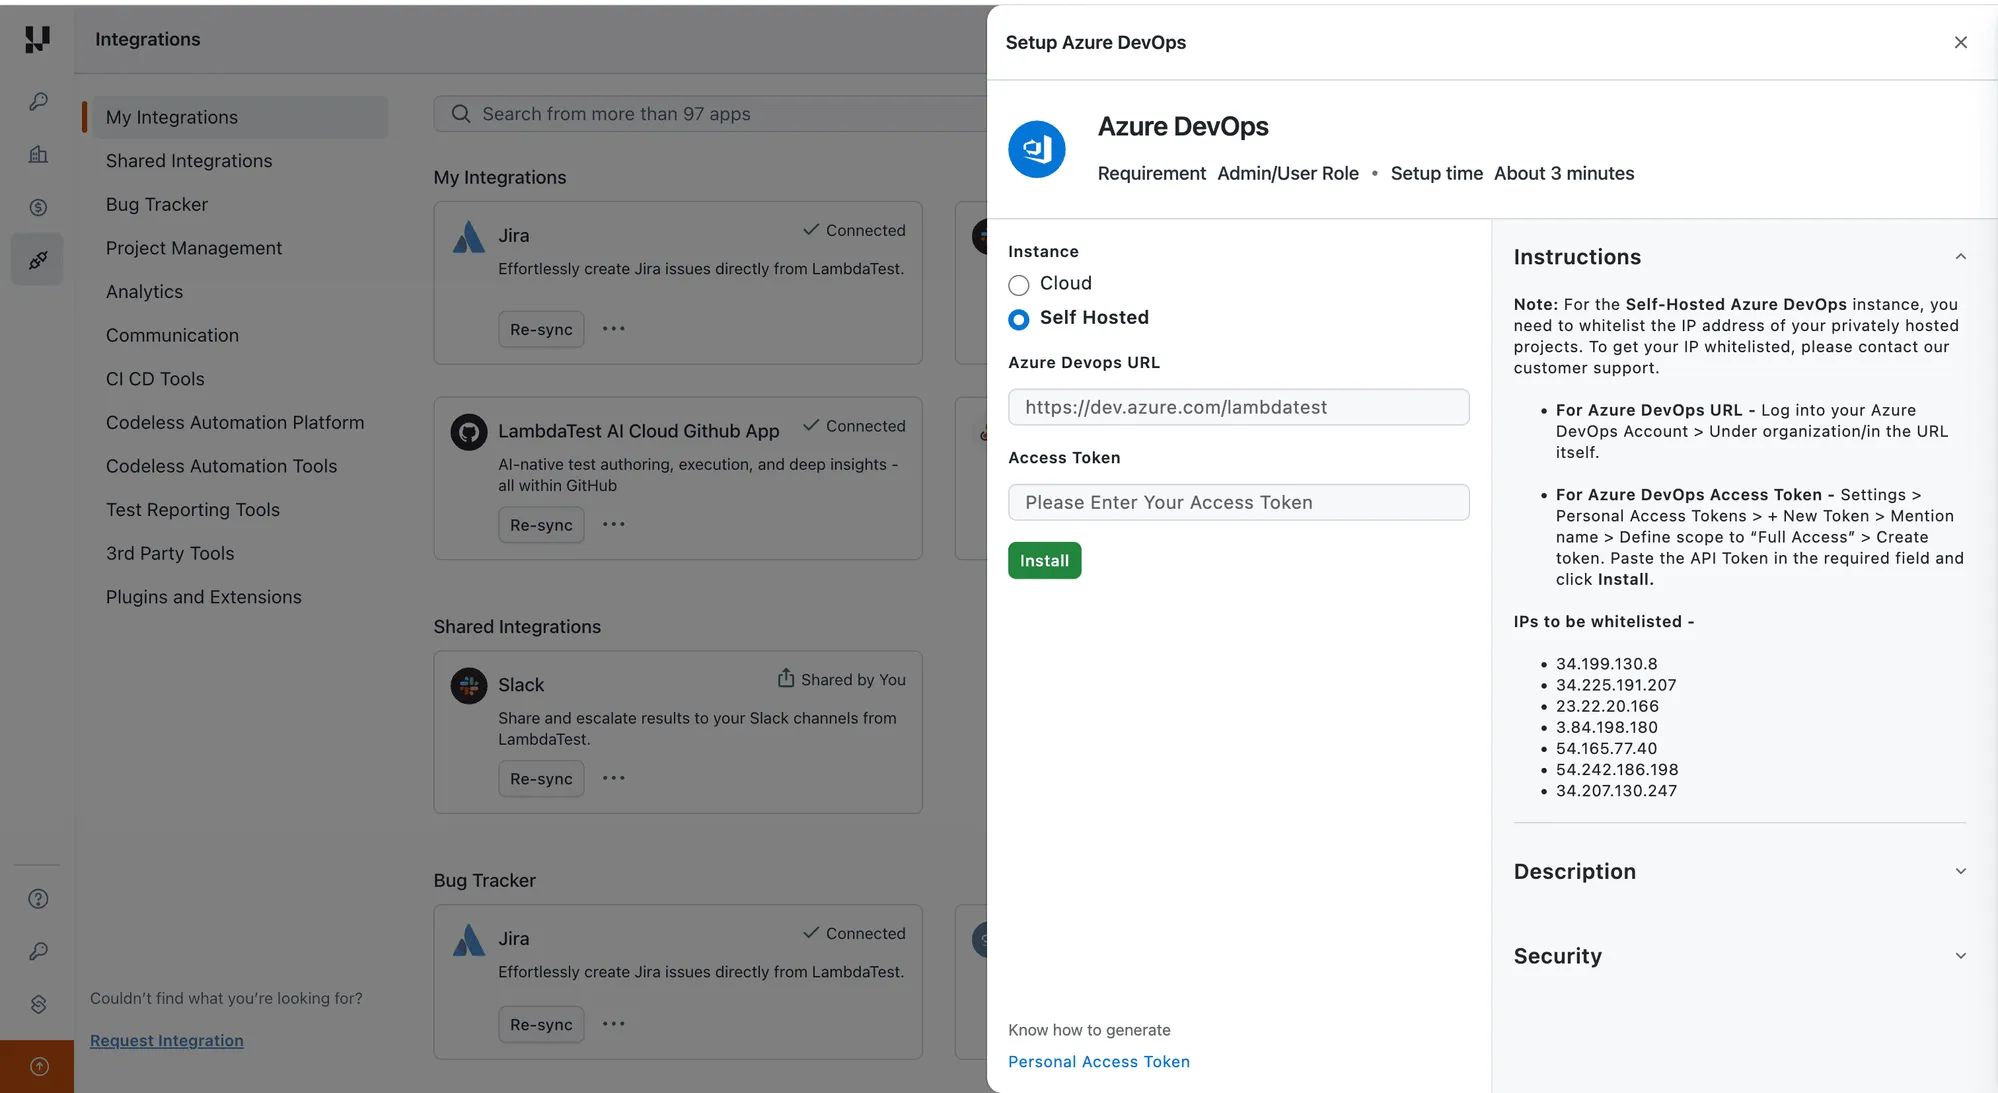Click the Azure DevOps logo icon
Screen dimensions: 1998x1093
coord(1036,149)
